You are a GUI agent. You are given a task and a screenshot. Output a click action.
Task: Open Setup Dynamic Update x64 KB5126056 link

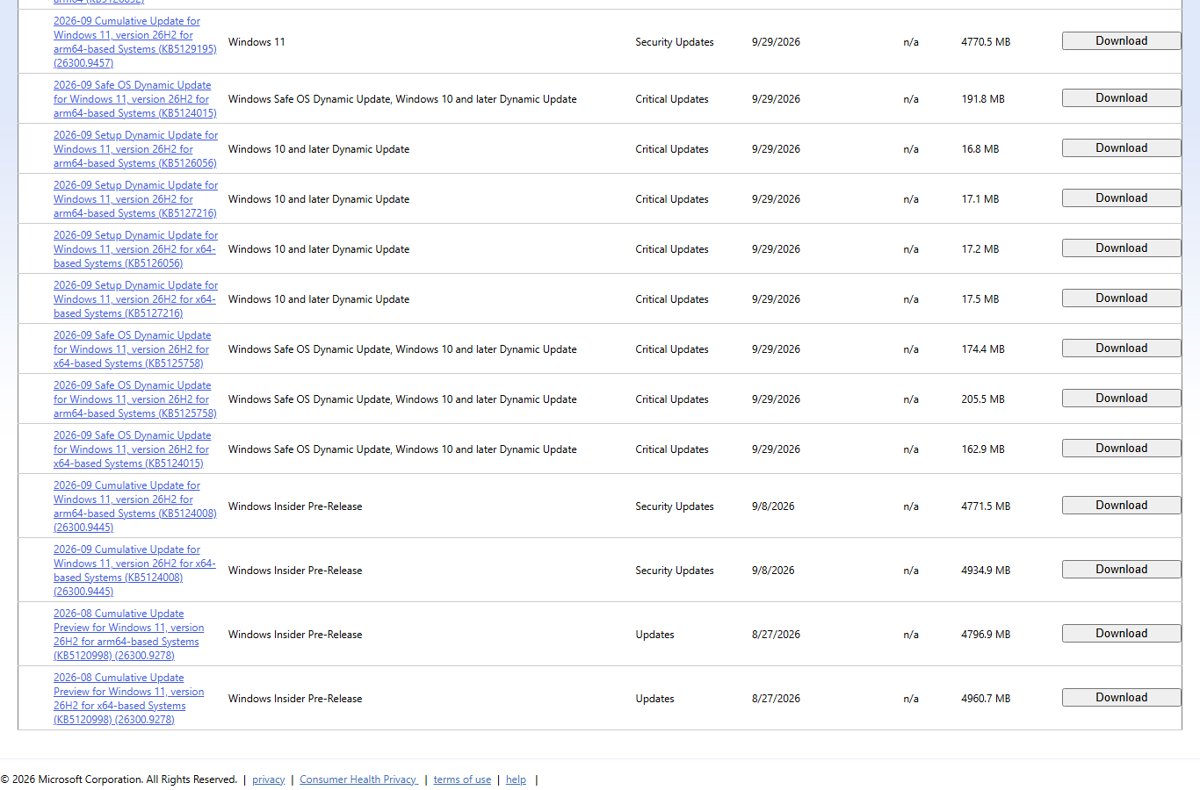[x=135, y=249]
